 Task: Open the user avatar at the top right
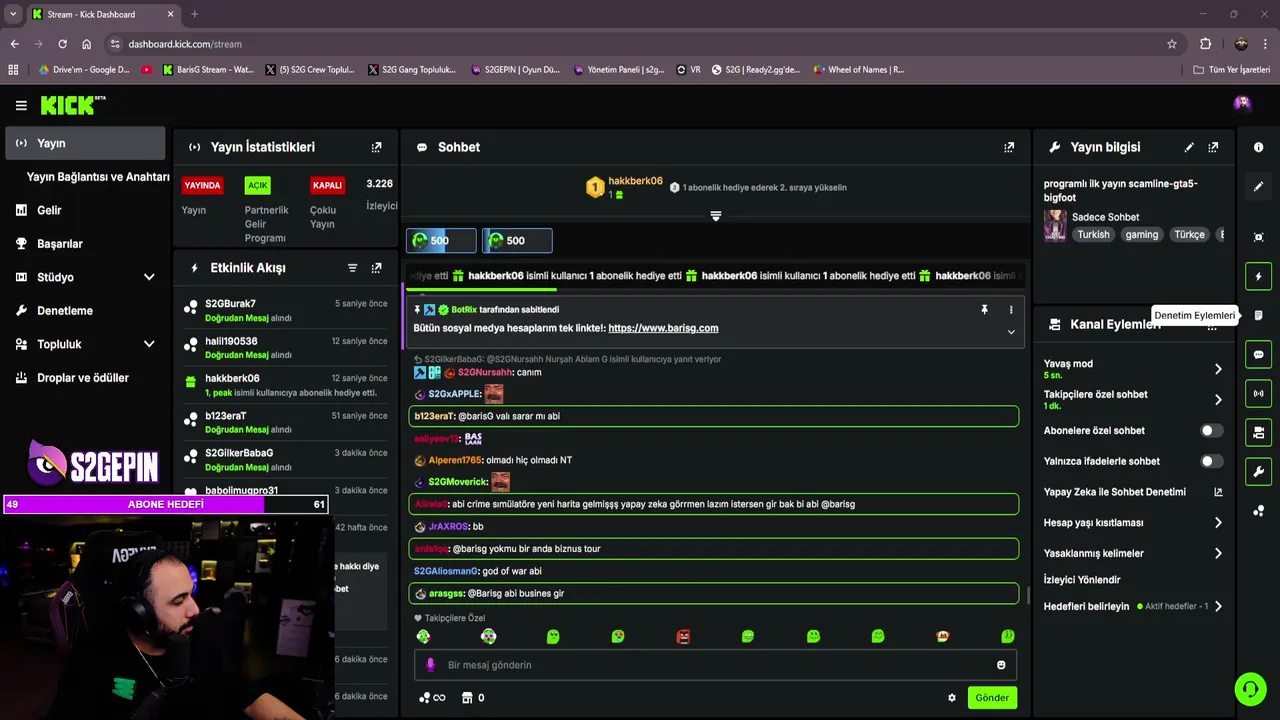pos(1242,103)
